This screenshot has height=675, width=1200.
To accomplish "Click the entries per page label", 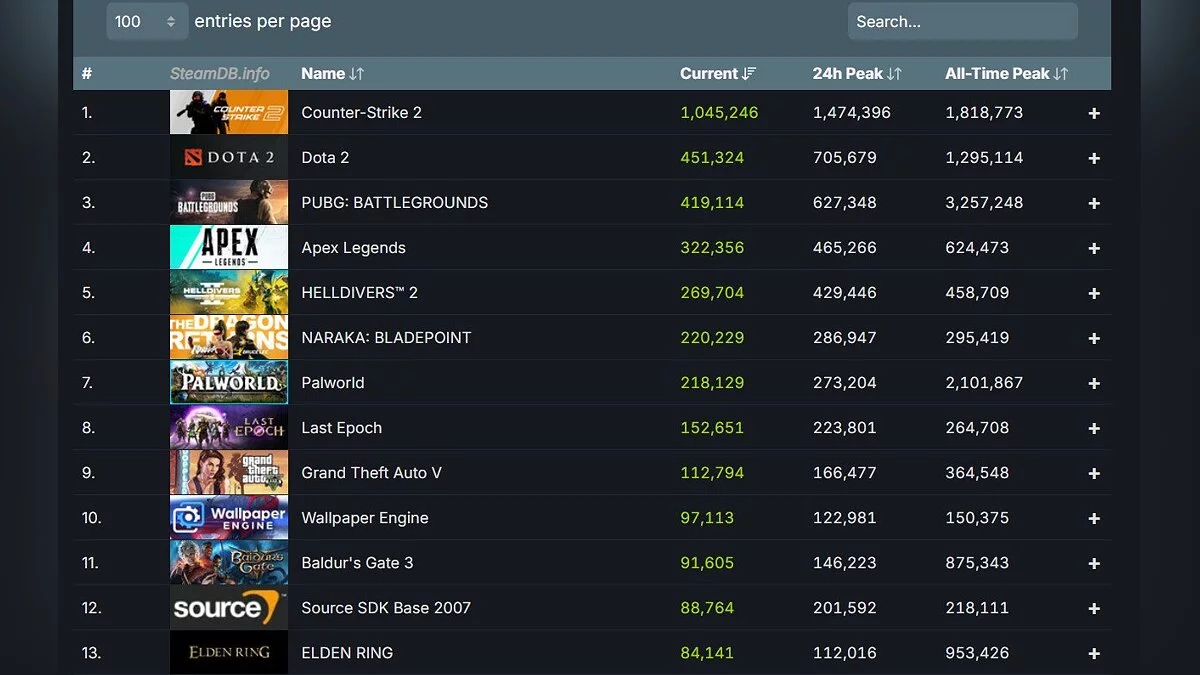I will 263,21.
